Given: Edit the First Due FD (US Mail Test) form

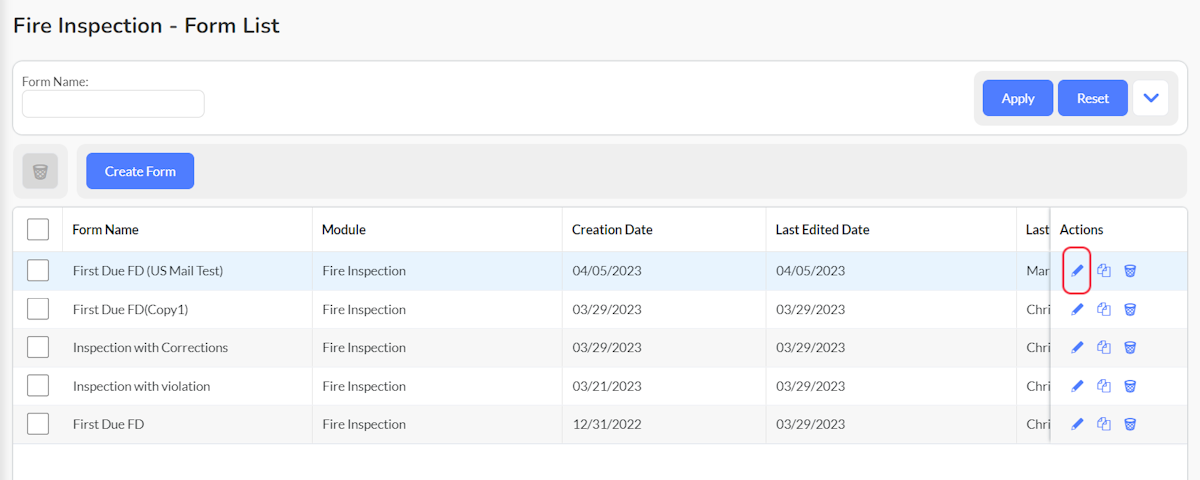Looking at the screenshot, I should tap(1077, 271).
